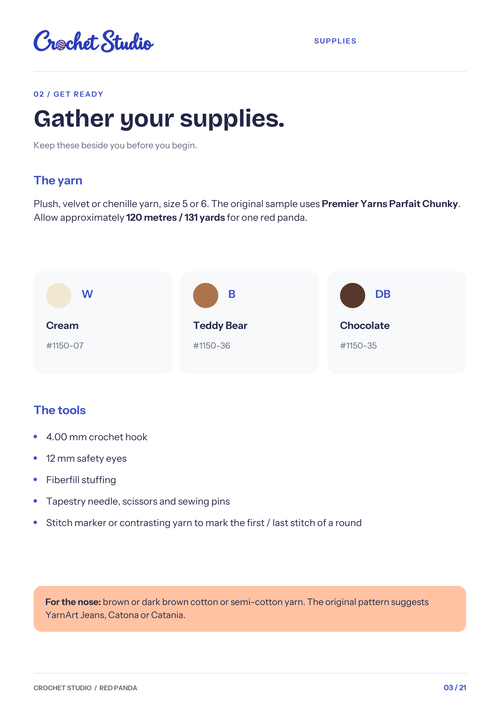Screen dimensions: 500x707
Task: Click the #1150-36 color code
Action: pos(211,346)
